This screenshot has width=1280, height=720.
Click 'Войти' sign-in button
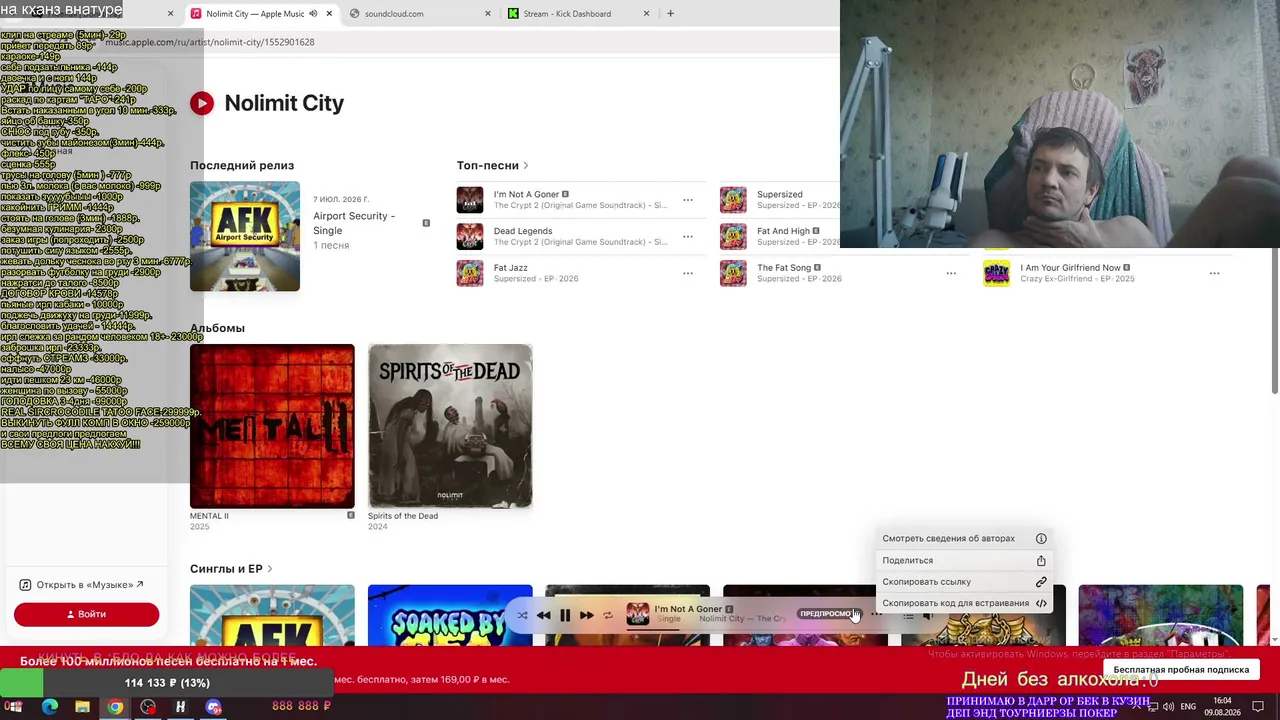(86, 614)
